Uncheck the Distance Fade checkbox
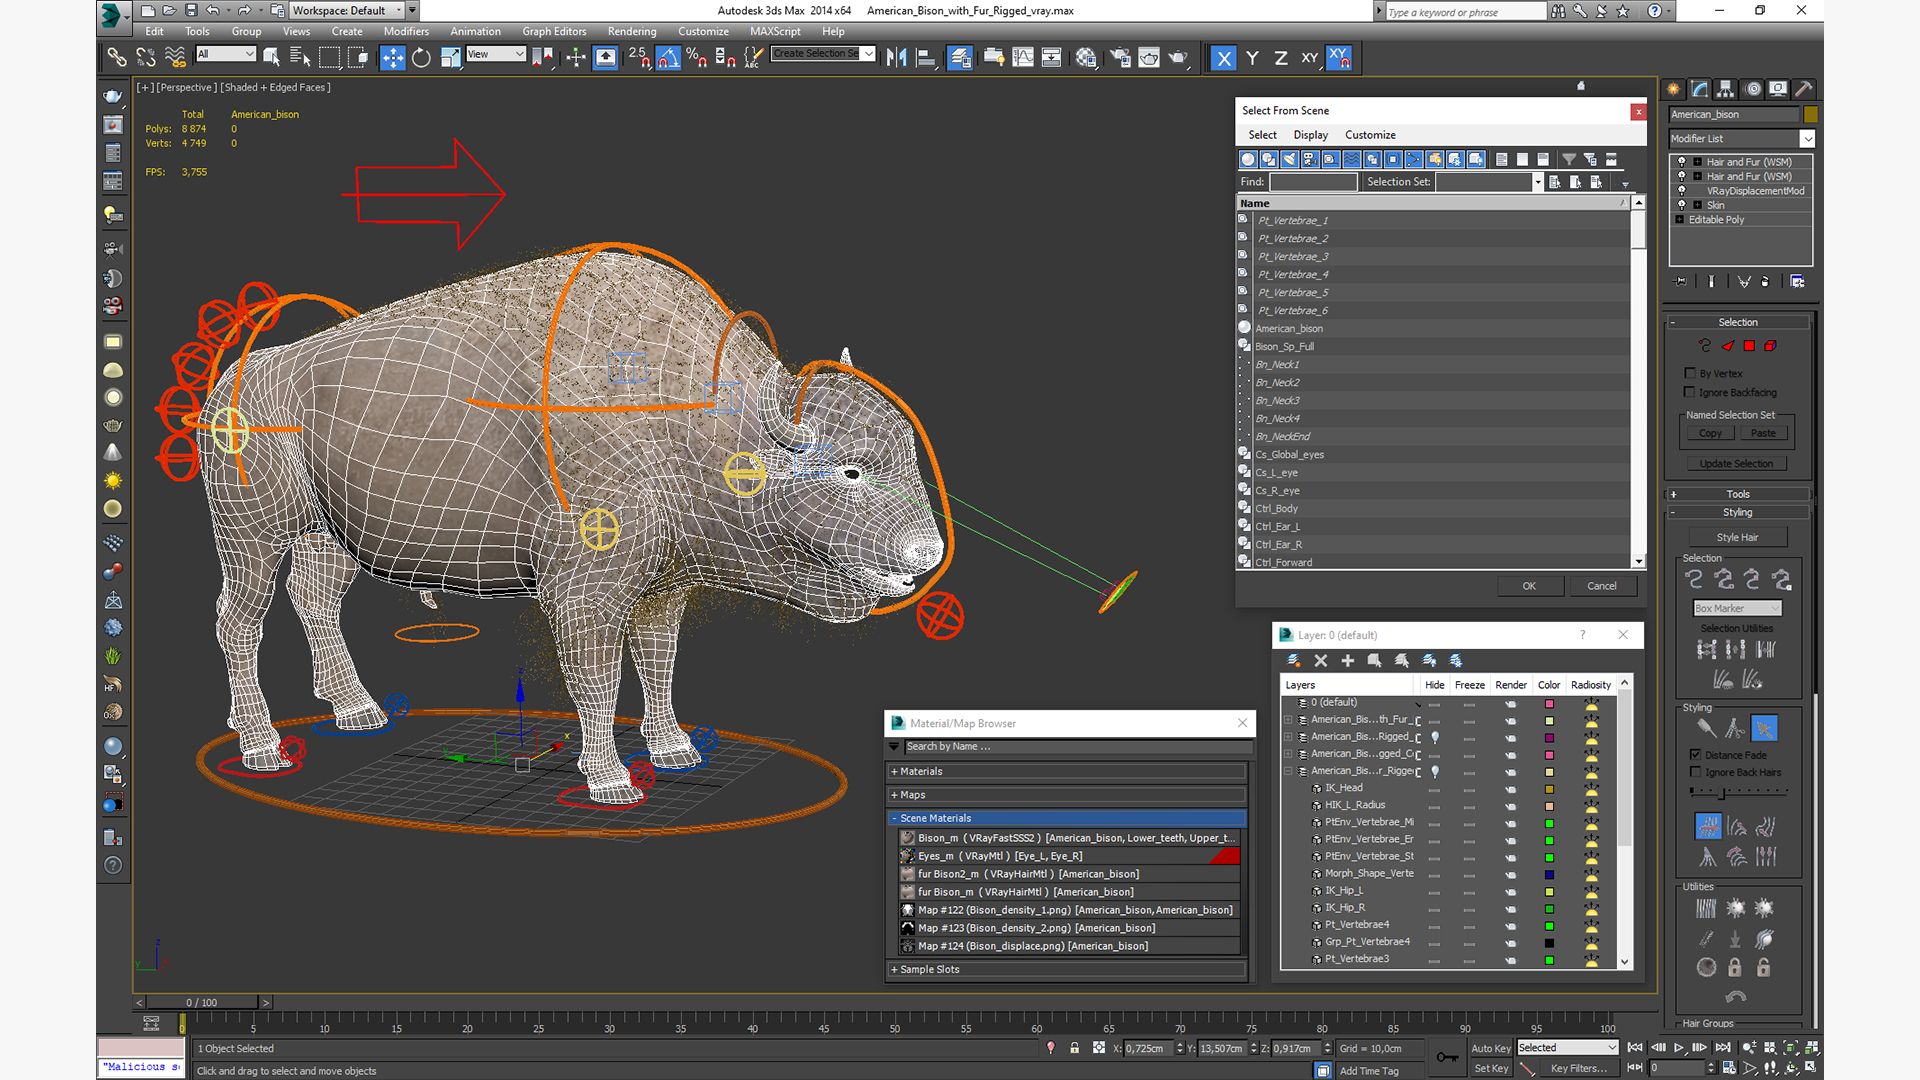 1695,755
